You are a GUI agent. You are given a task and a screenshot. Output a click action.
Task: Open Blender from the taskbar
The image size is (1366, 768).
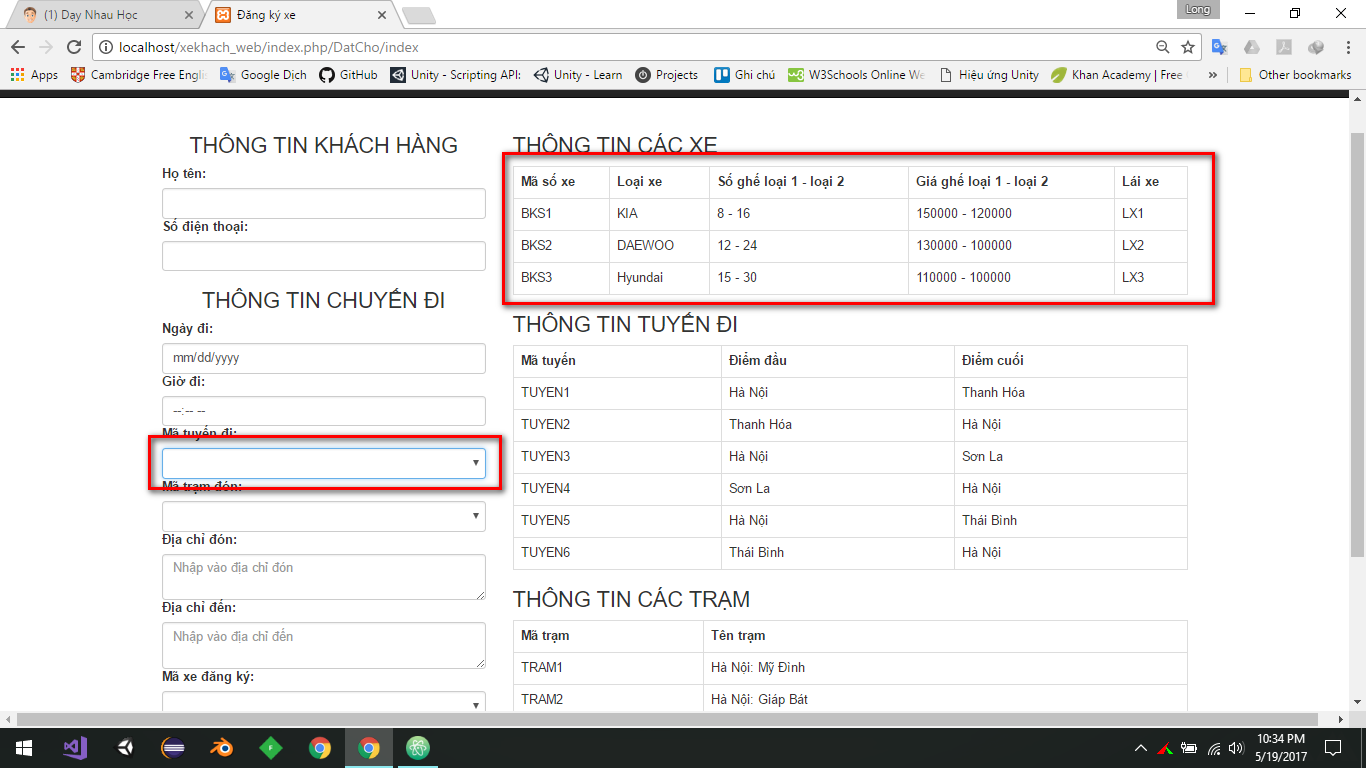point(222,747)
